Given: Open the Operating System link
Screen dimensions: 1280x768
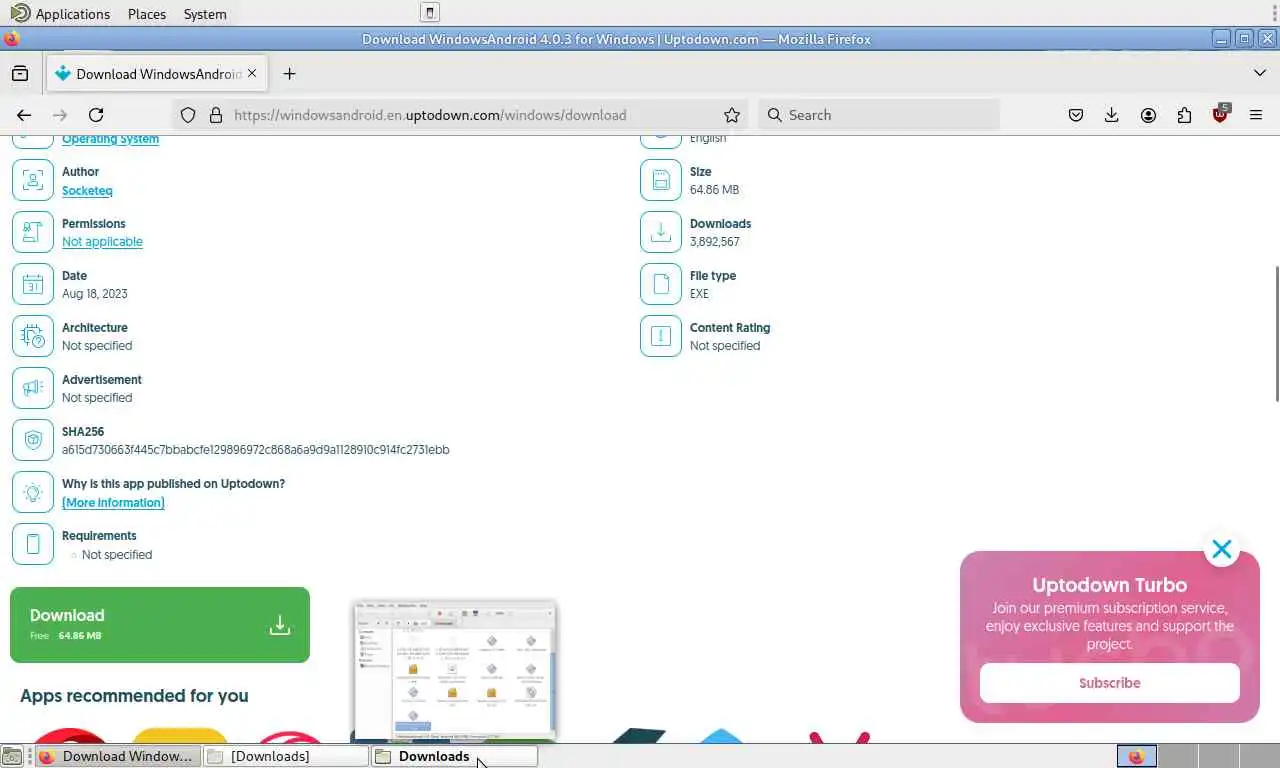Looking at the screenshot, I should tap(110, 139).
